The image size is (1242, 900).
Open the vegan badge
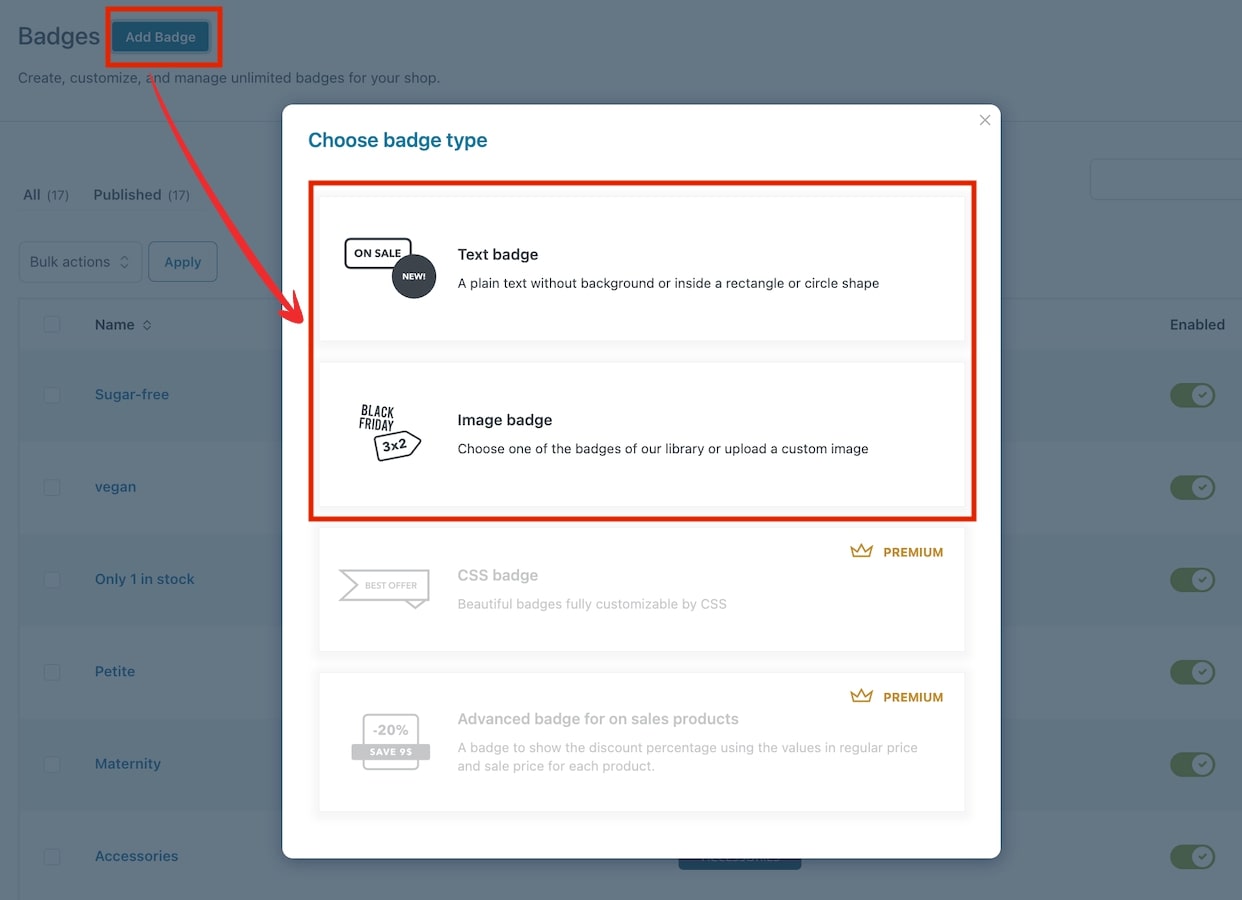point(115,487)
